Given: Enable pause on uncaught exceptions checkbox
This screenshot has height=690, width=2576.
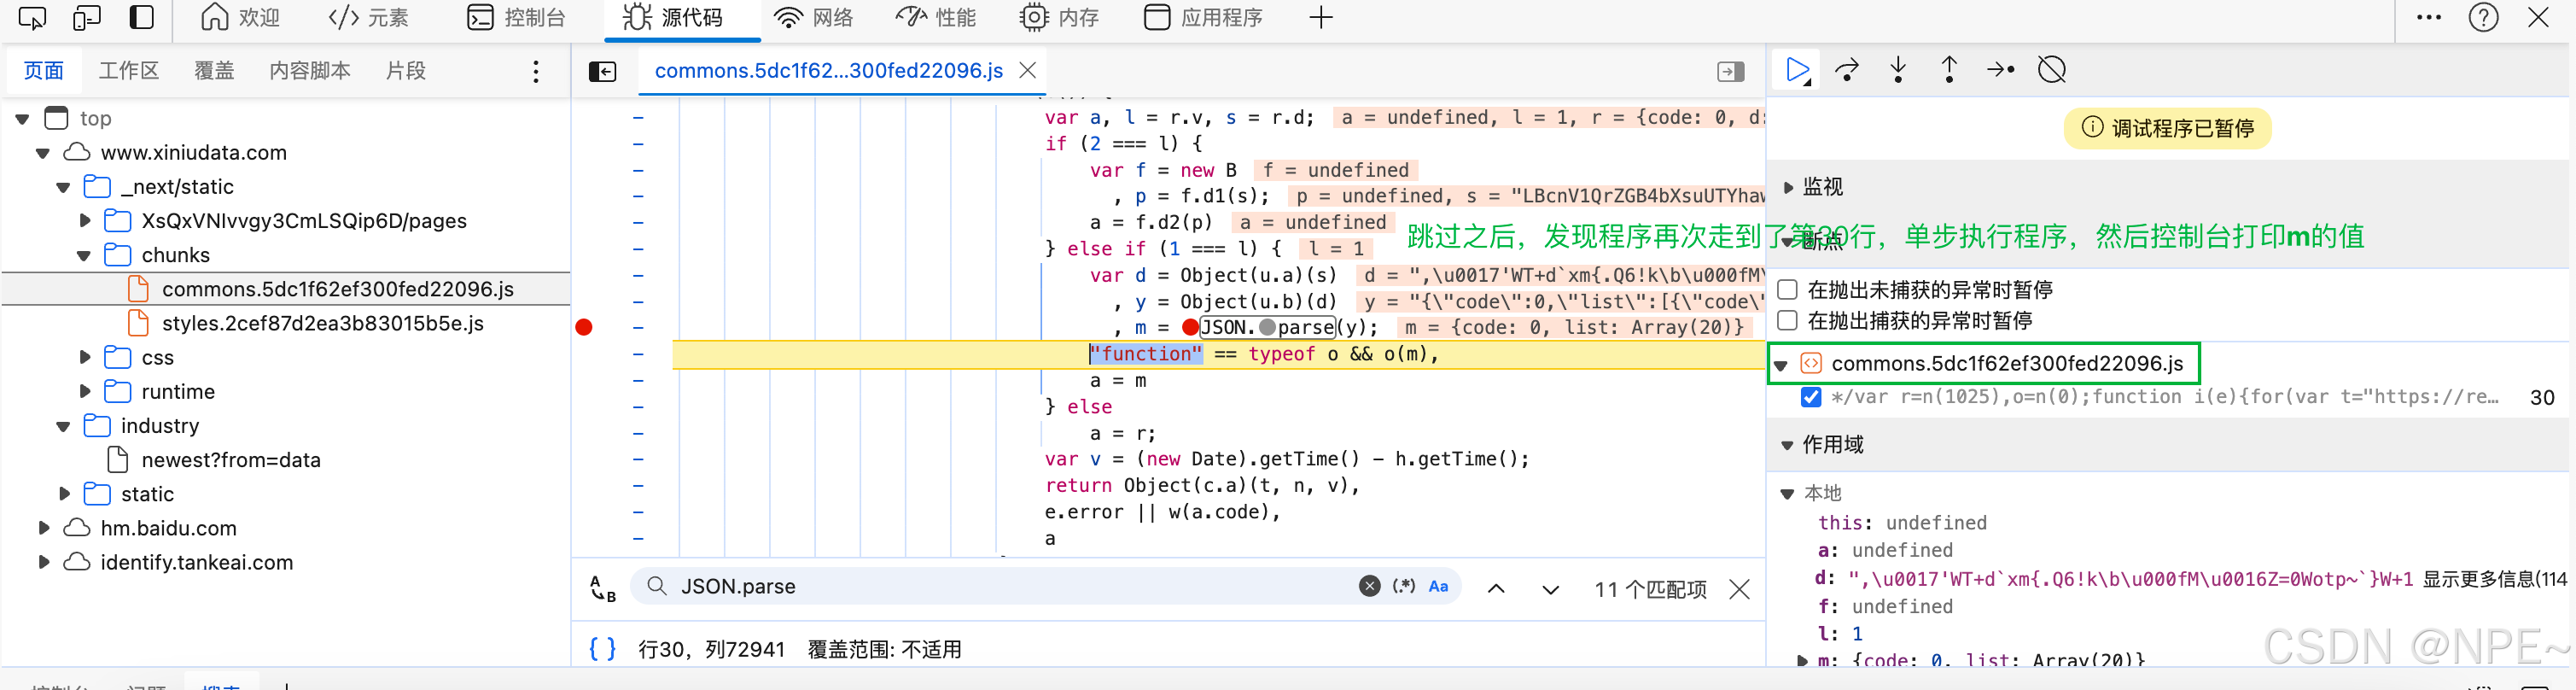Looking at the screenshot, I should coord(1788,290).
